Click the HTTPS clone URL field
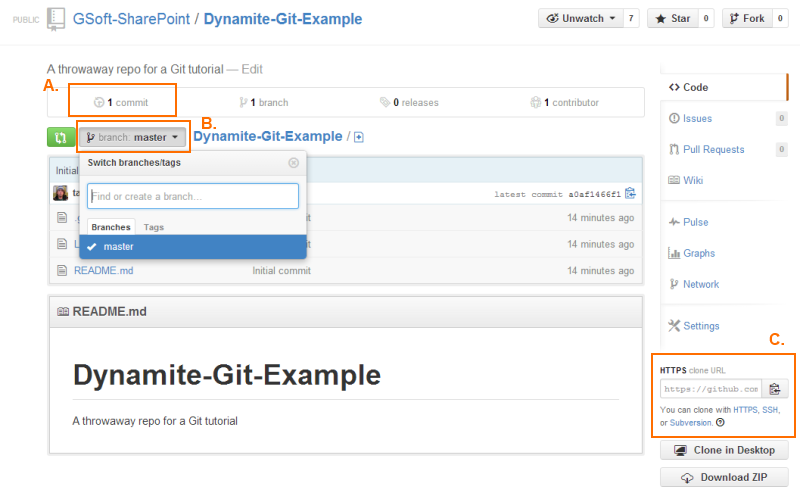The image size is (800, 496). 711,389
